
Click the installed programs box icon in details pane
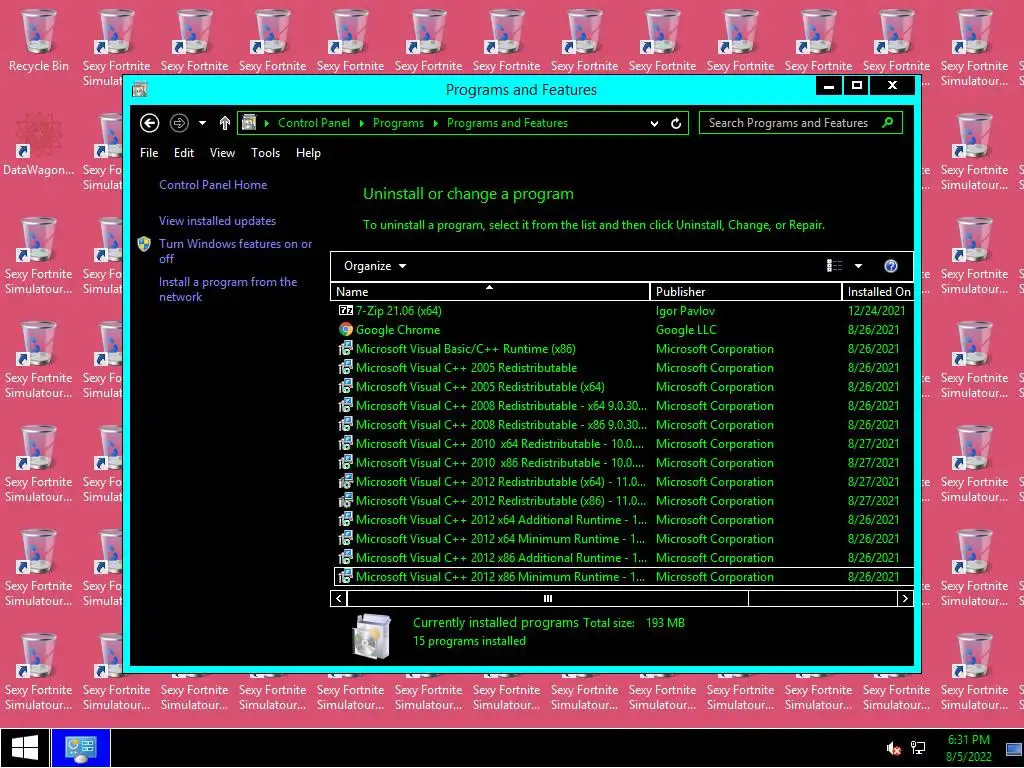point(372,635)
